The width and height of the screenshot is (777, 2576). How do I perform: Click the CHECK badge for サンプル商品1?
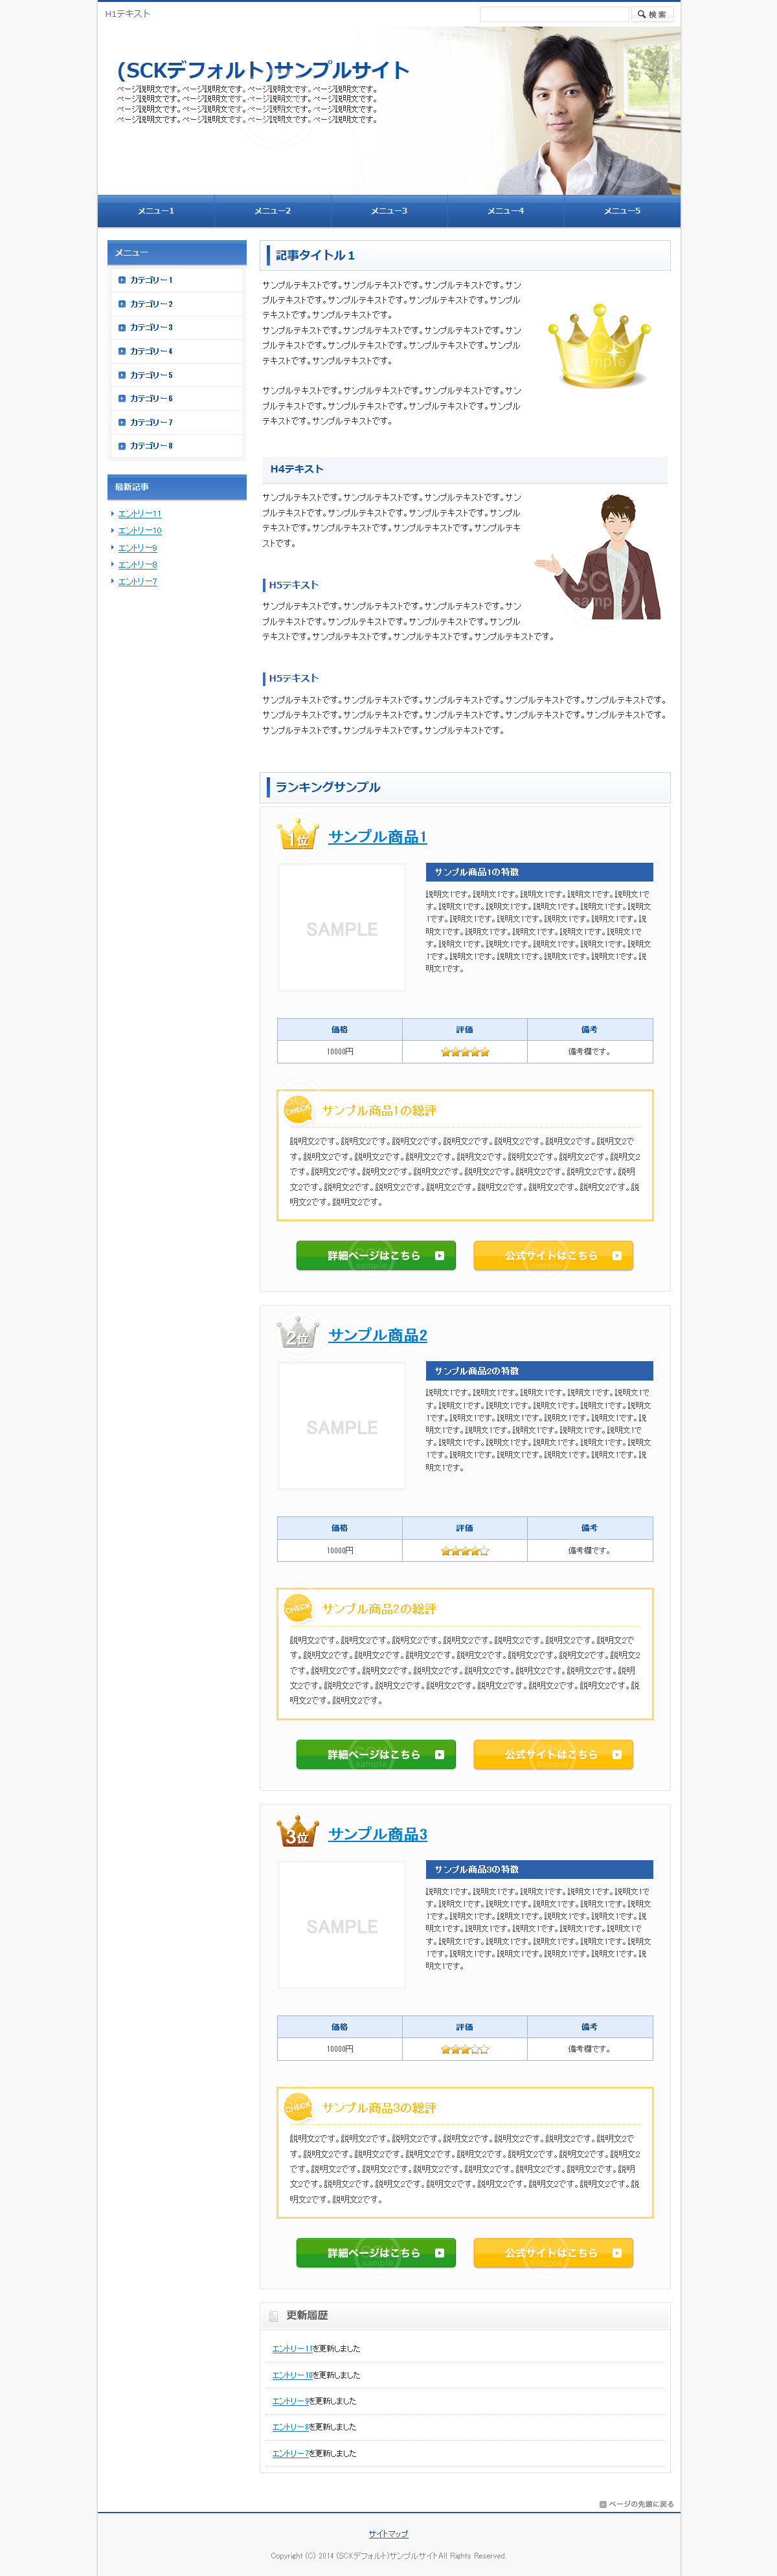click(298, 1109)
